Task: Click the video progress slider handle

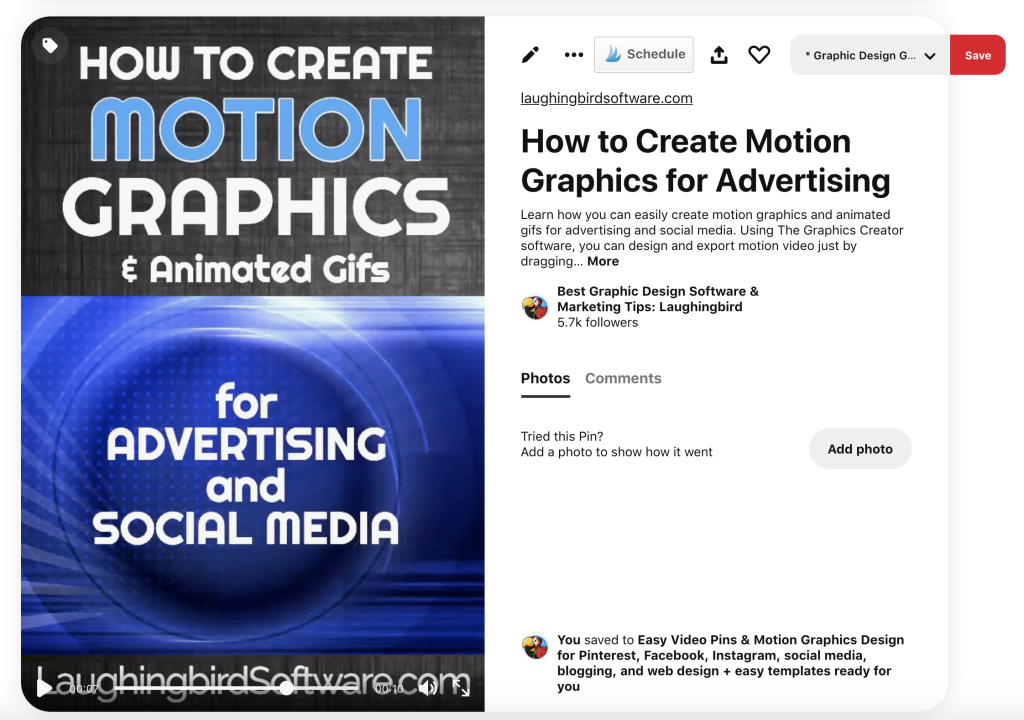Action: click(x=287, y=688)
